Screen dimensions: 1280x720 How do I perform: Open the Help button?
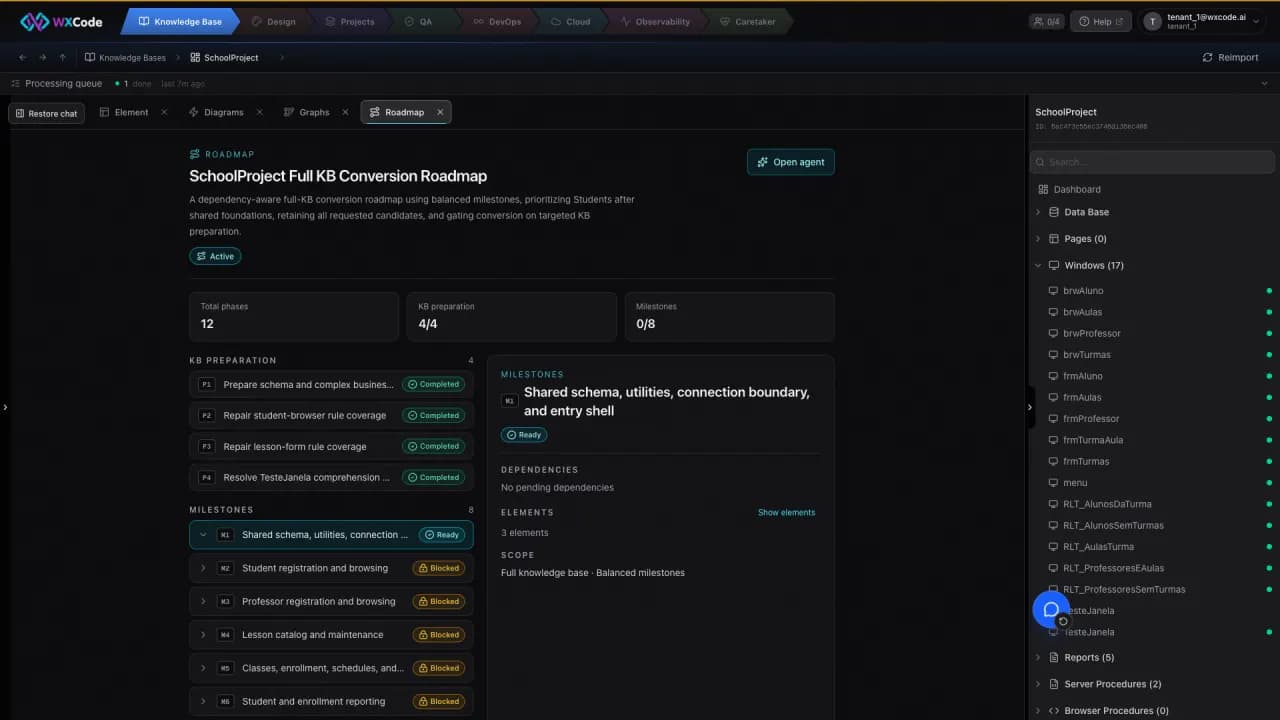(1102, 21)
